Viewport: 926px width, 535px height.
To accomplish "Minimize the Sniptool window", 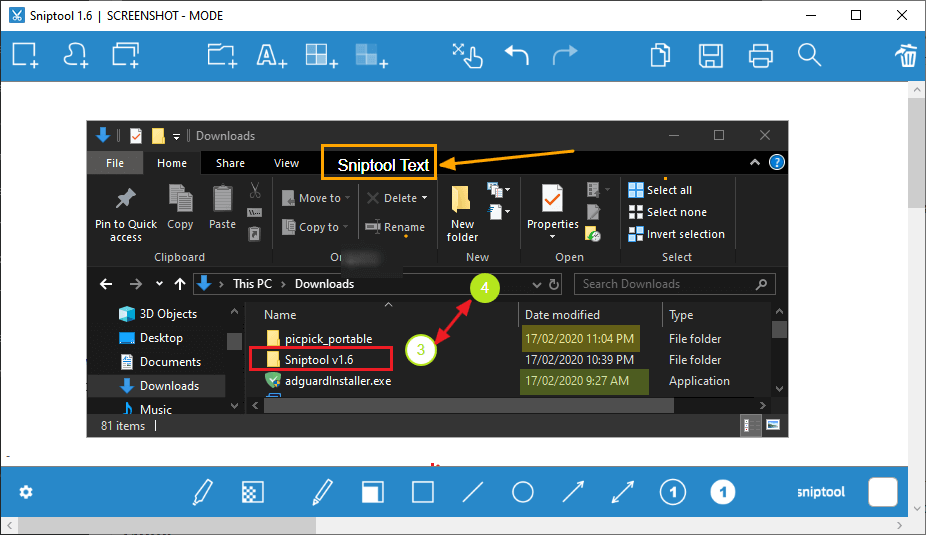I will coord(811,15).
